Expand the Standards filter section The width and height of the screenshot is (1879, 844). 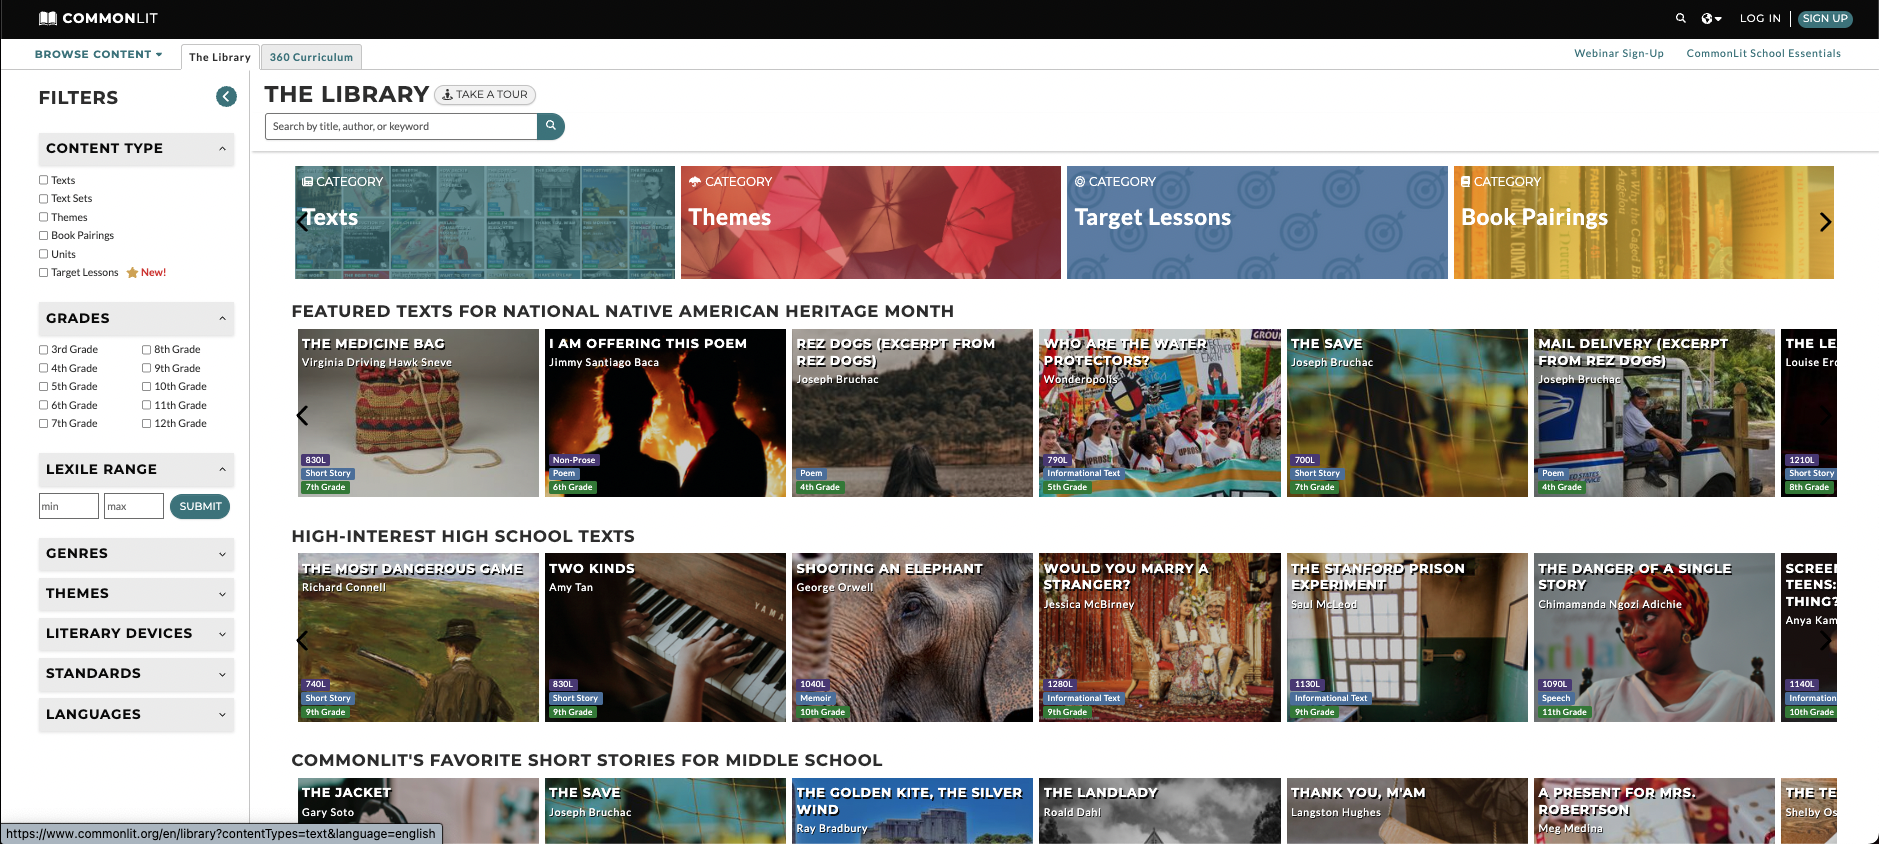tap(136, 674)
